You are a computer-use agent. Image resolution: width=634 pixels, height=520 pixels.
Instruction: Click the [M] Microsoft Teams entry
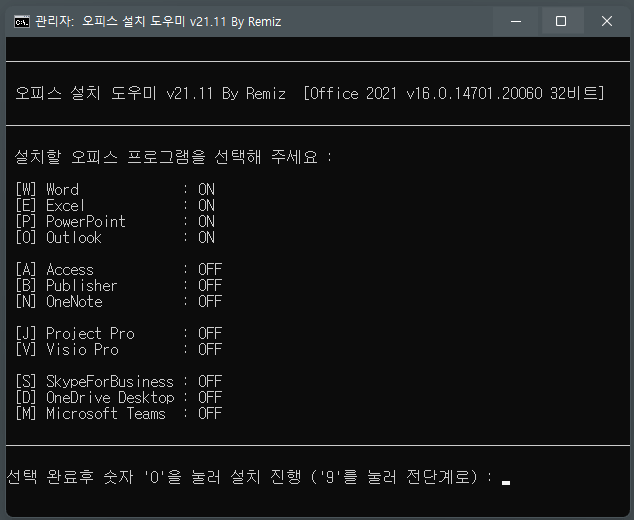pyautogui.click(x=91, y=414)
